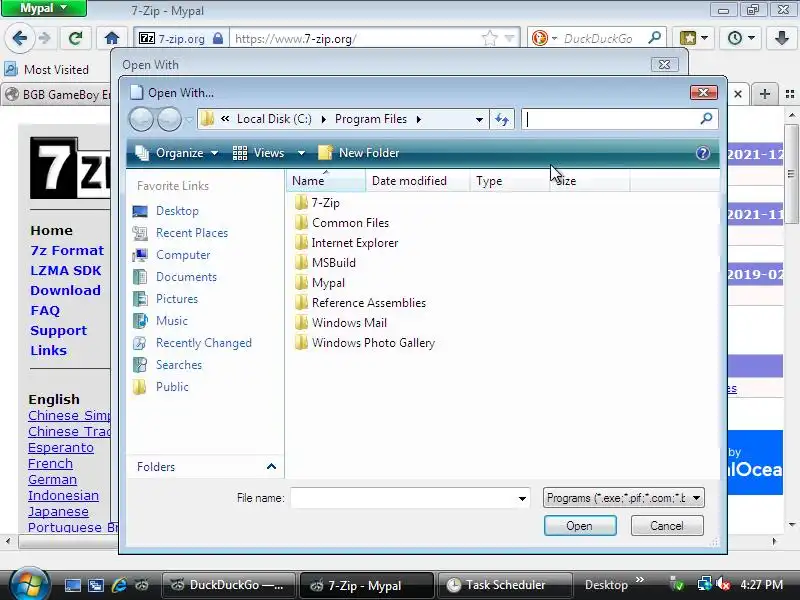Screen dimensions: 800x600
Task: Click the muted volume tray icon
Action: [723, 584]
